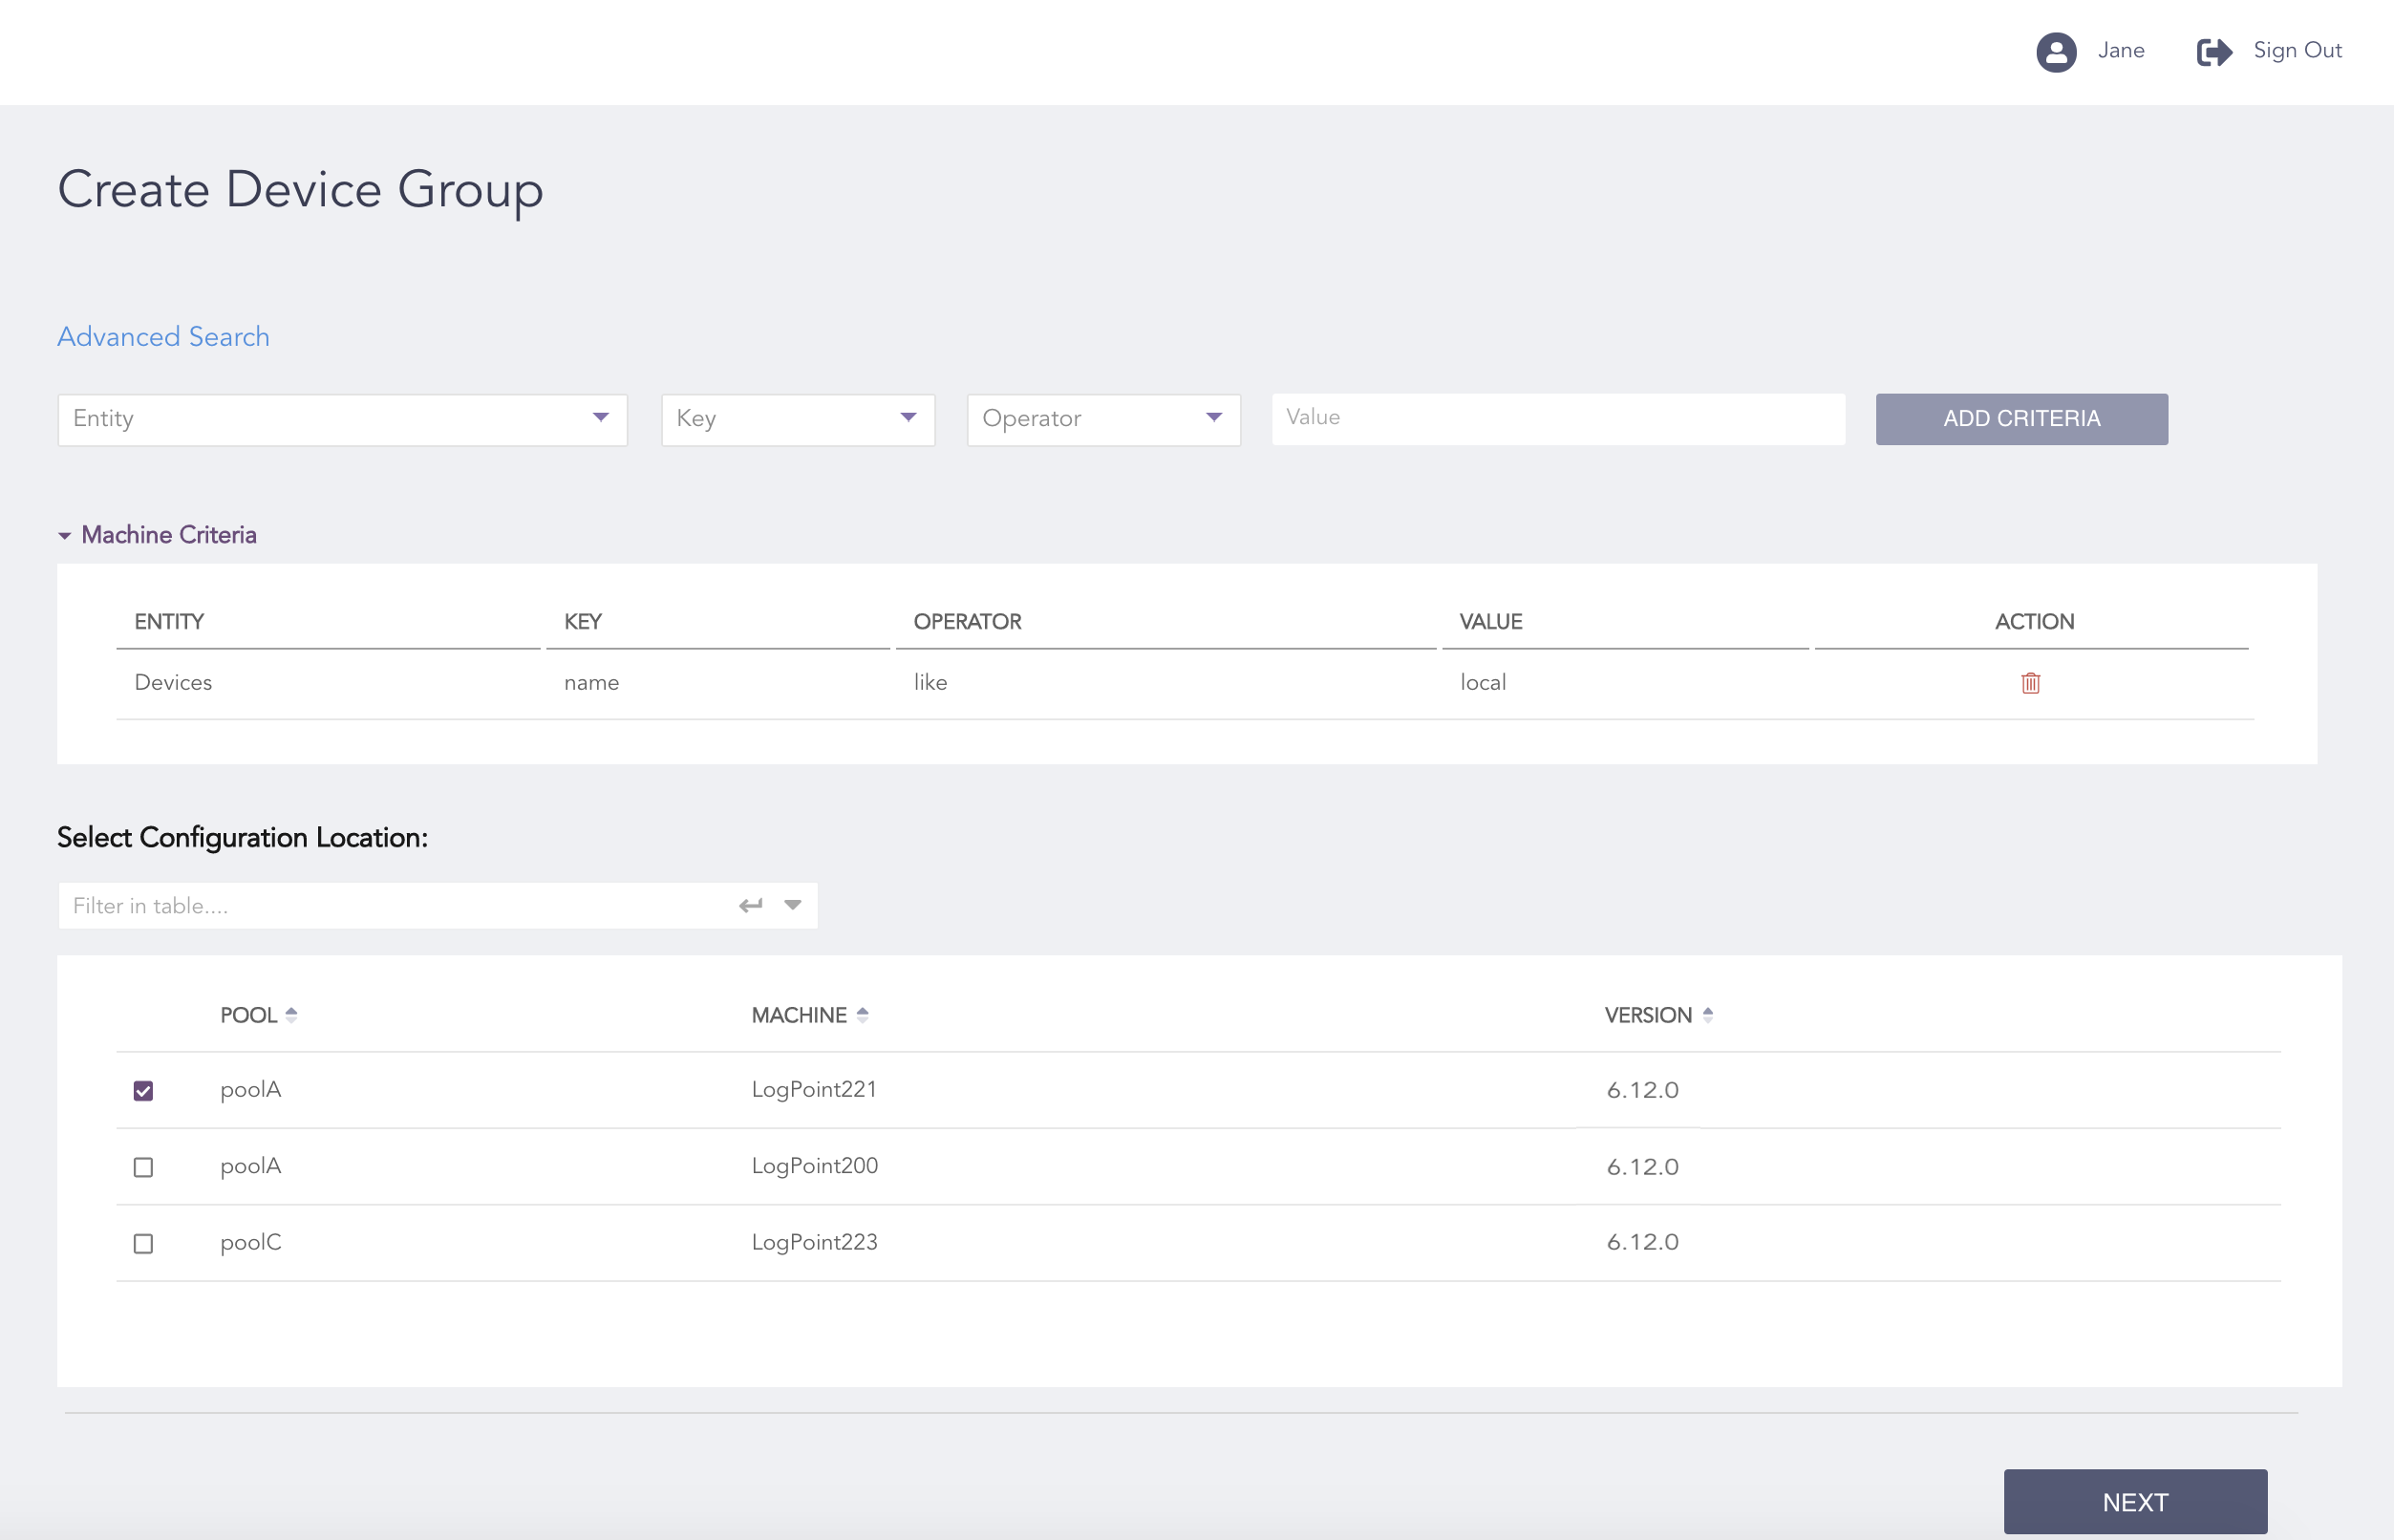Select the poolA LogPoint200 checkbox

point(143,1166)
